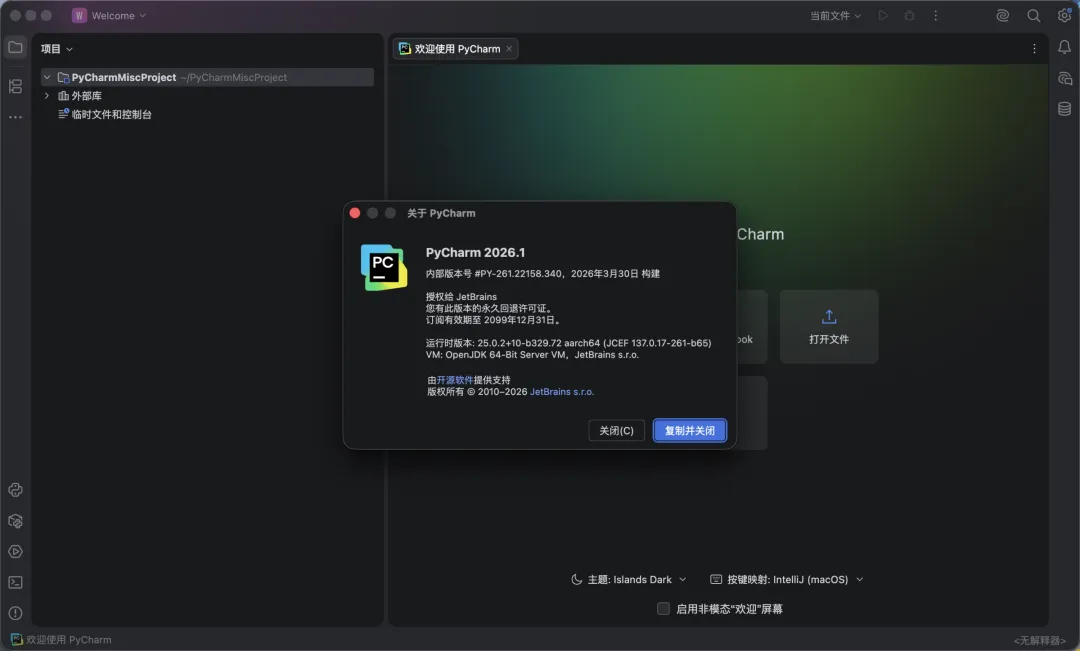Open the AI chat panel in right sidebar
The width and height of the screenshot is (1080, 651).
coord(1065,78)
